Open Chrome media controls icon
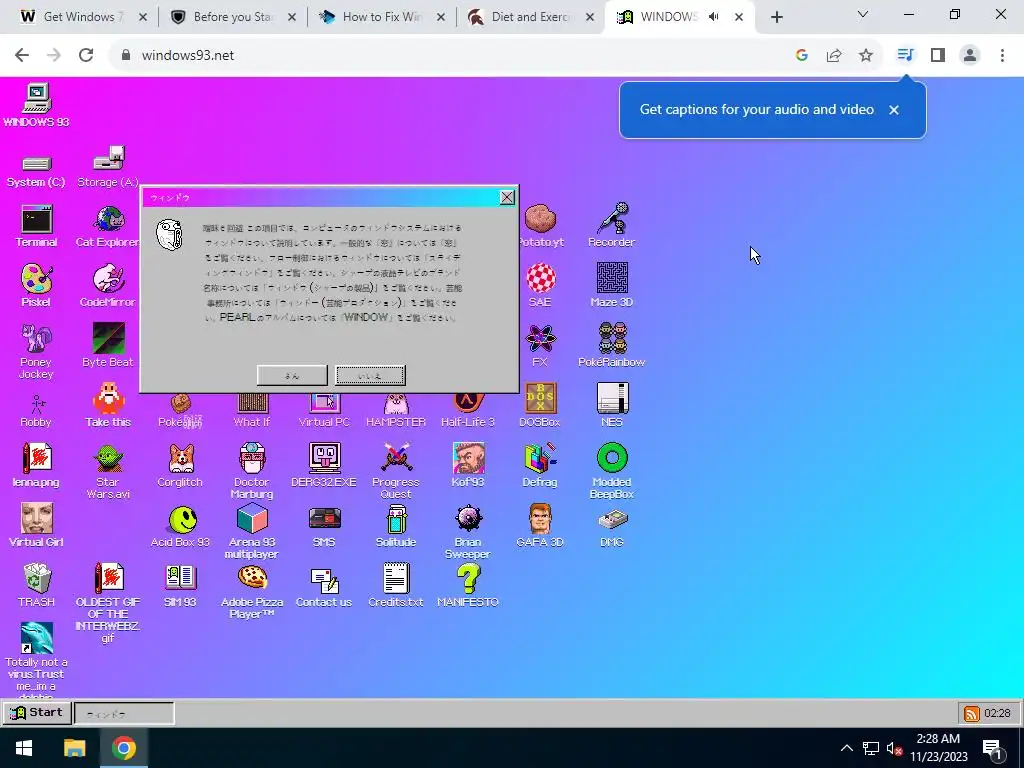This screenshot has width=1024, height=768. [905, 56]
